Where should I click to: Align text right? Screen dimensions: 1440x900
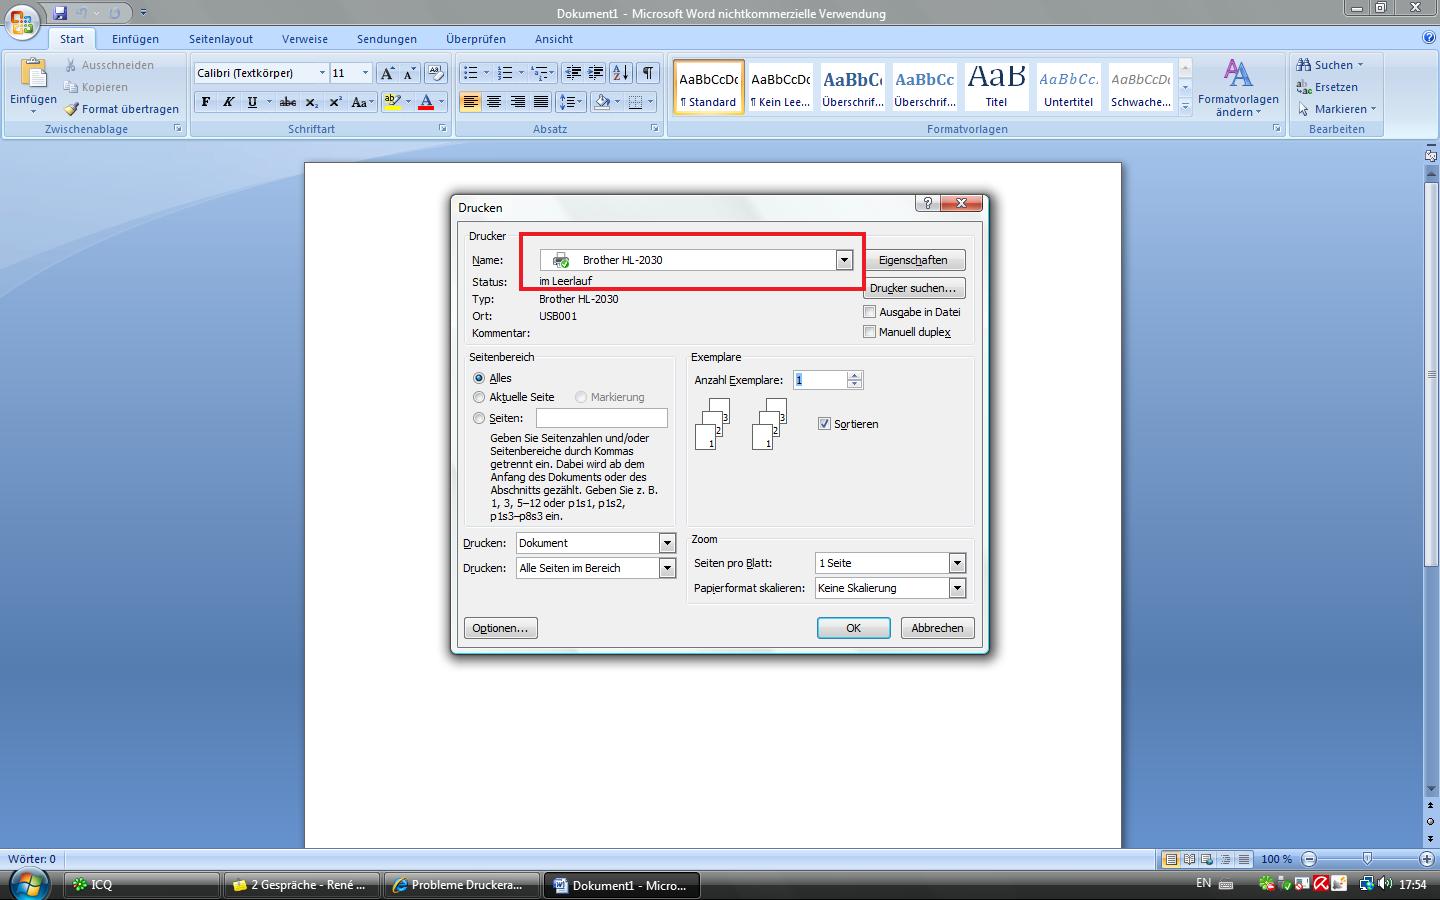pyautogui.click(x=518, y=102)
